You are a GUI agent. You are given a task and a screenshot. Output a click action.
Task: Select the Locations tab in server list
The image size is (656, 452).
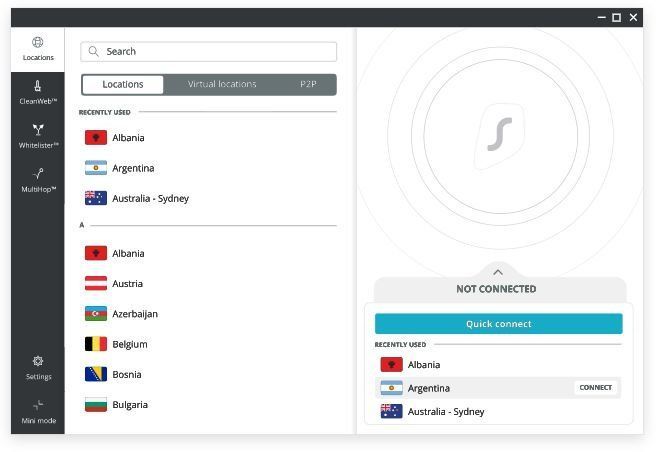123,85
